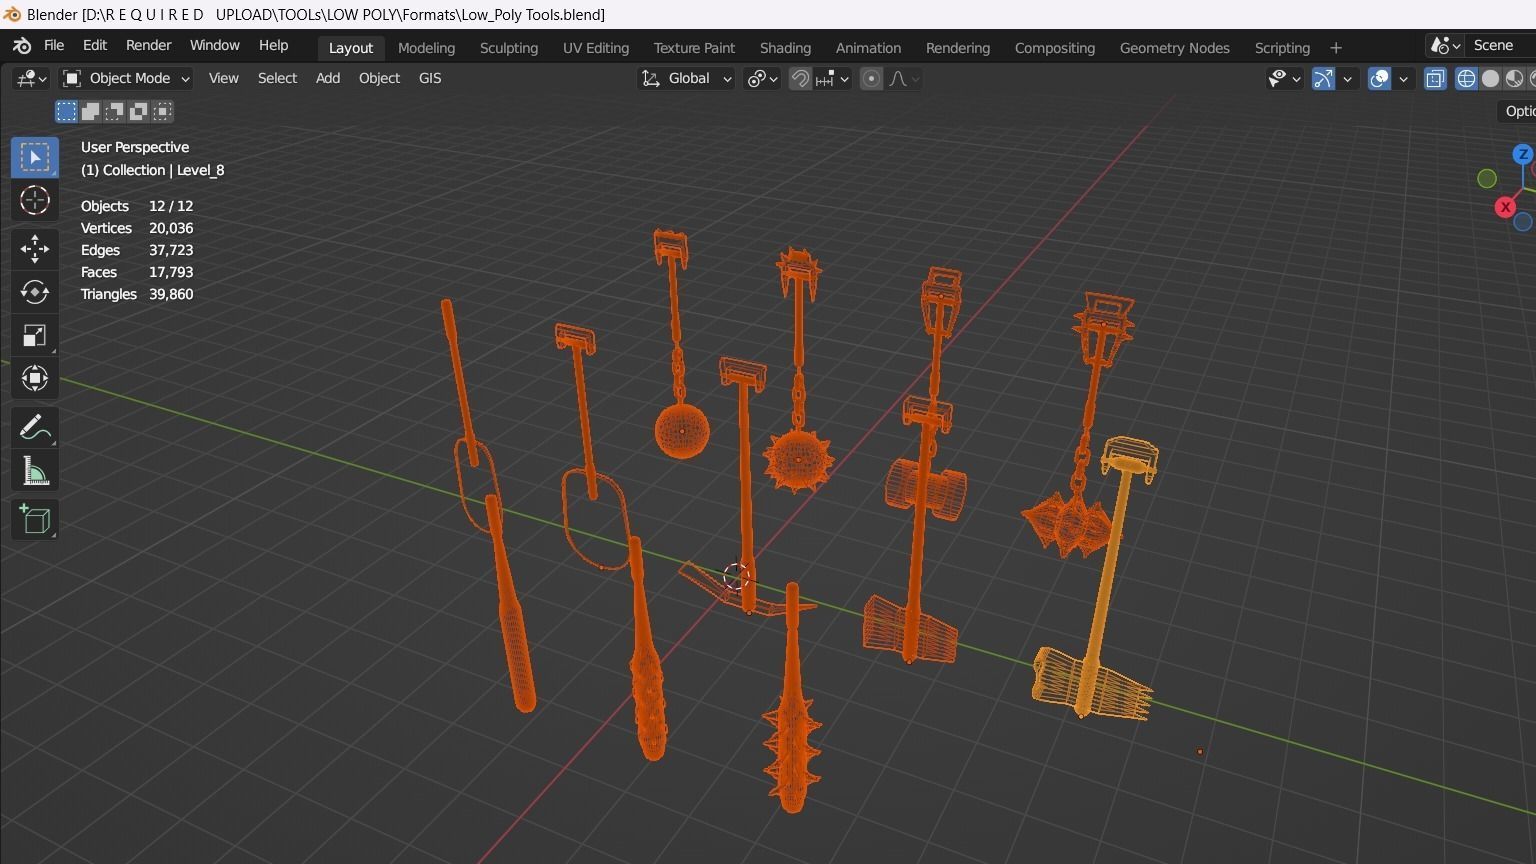Switch to Solid viewport shading
Screen dimensions: 1536x864
[1490, 79]
